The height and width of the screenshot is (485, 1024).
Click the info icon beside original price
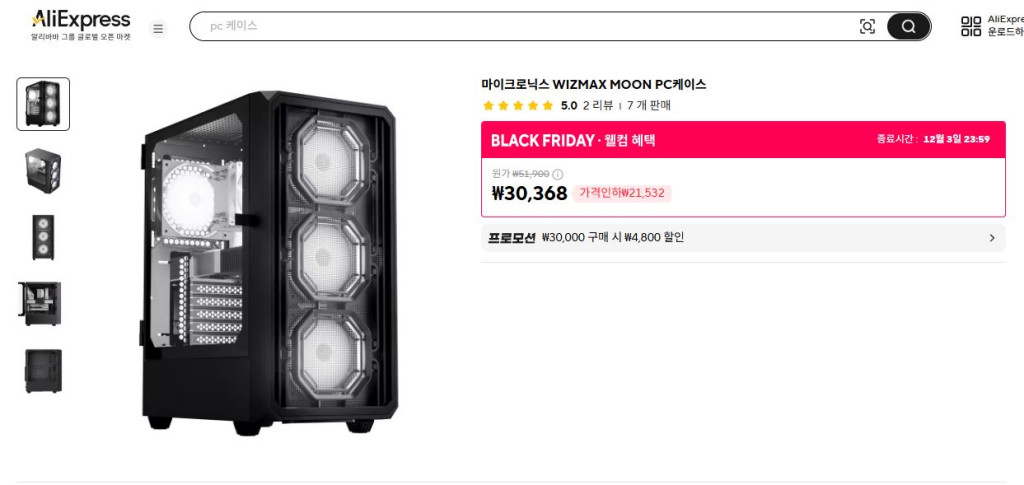[x=558, y=174]
